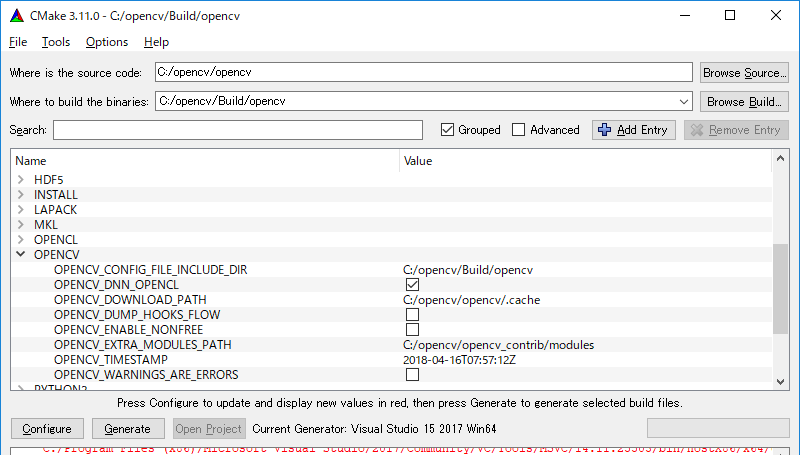Click the Open Project button

[209, 429]
